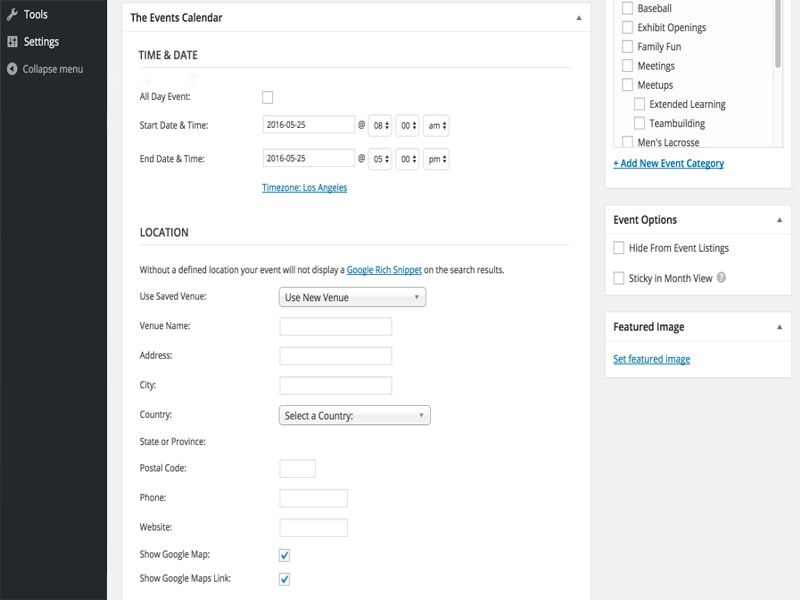Open the end hour 05 selector

click(380, 159)
